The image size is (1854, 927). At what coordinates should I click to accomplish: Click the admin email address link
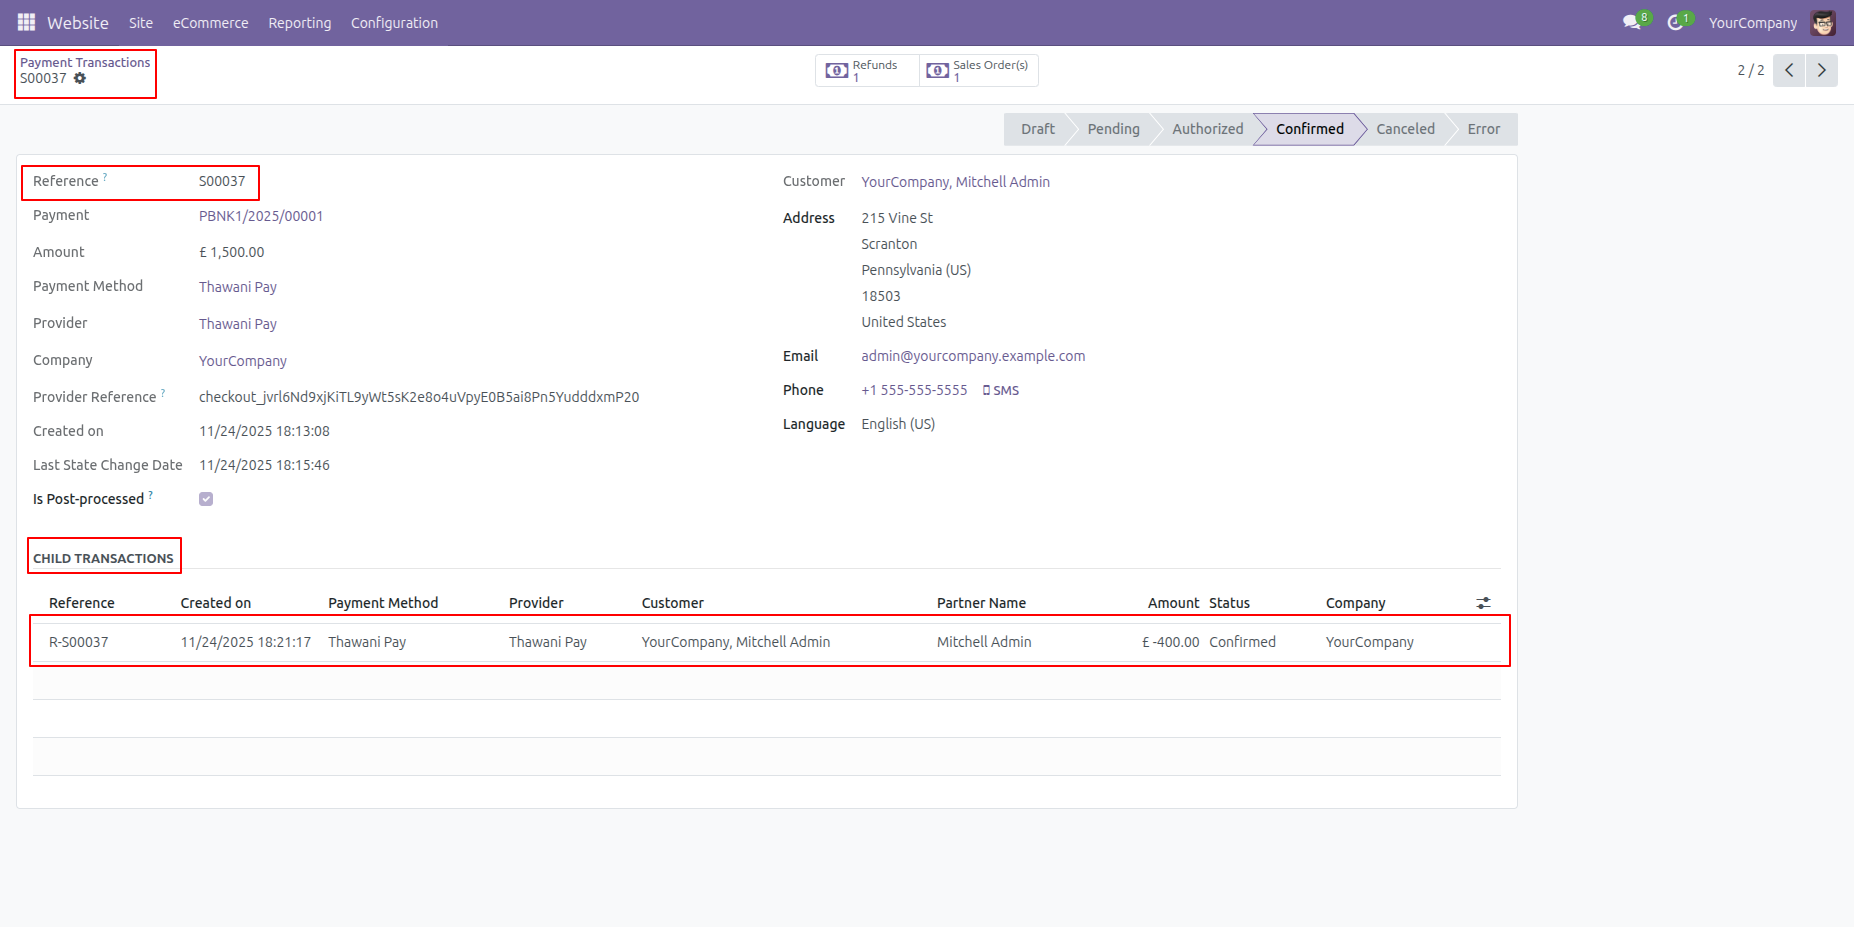973,356
